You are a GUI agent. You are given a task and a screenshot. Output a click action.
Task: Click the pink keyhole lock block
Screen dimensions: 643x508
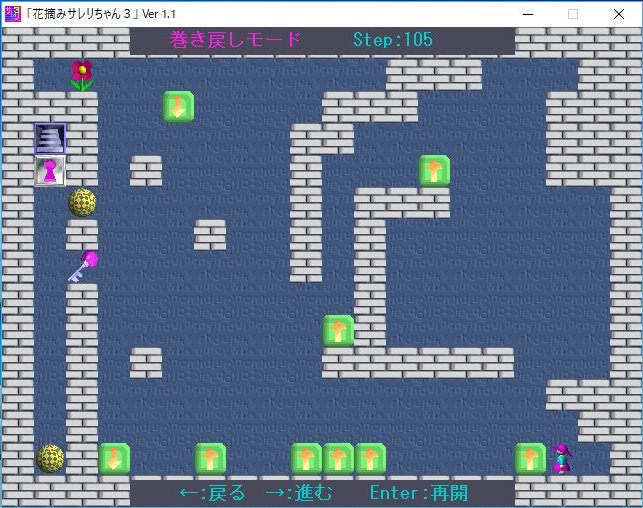point(50,171)
